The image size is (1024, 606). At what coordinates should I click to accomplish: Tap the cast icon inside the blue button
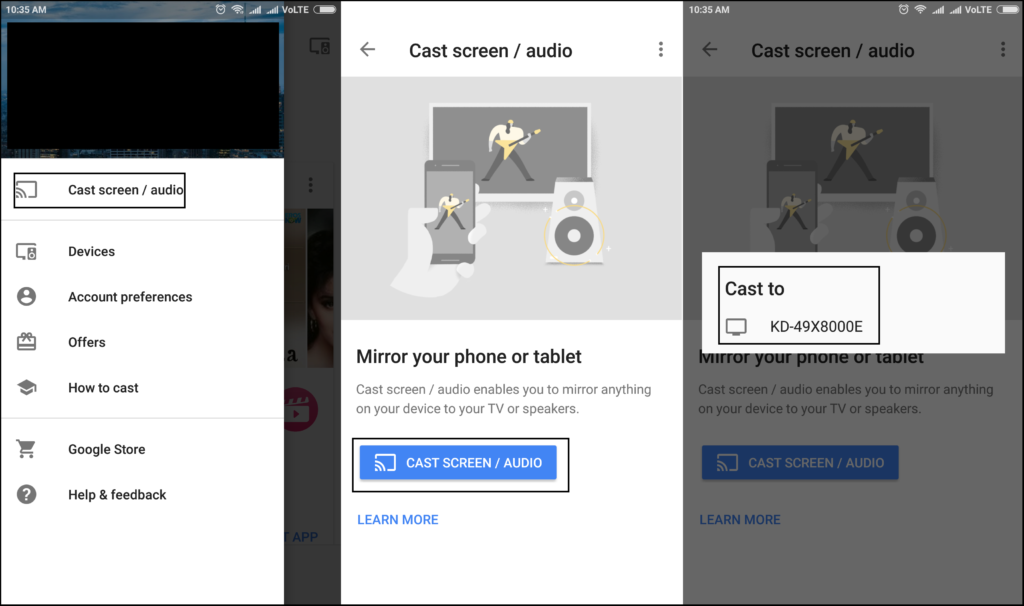(386, 462)
